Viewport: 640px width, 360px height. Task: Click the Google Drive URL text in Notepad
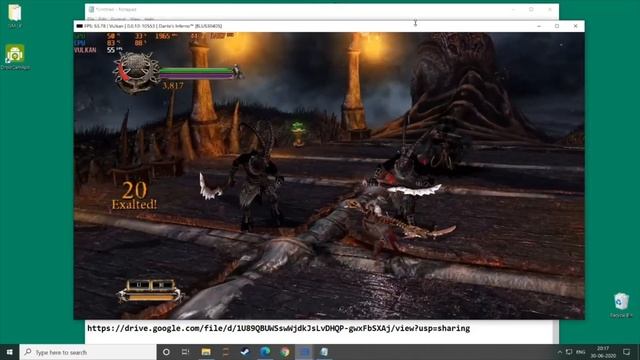278,328
